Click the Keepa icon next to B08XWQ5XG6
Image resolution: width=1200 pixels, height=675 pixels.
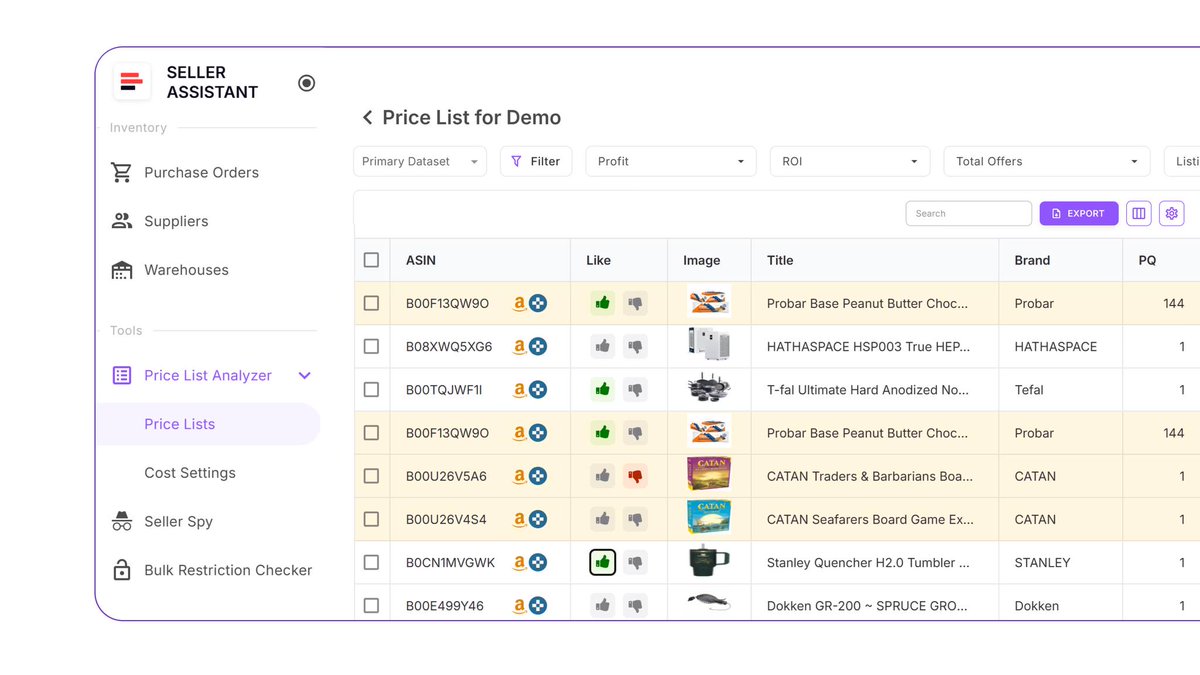pyautogui.click(x=538, y=346)
